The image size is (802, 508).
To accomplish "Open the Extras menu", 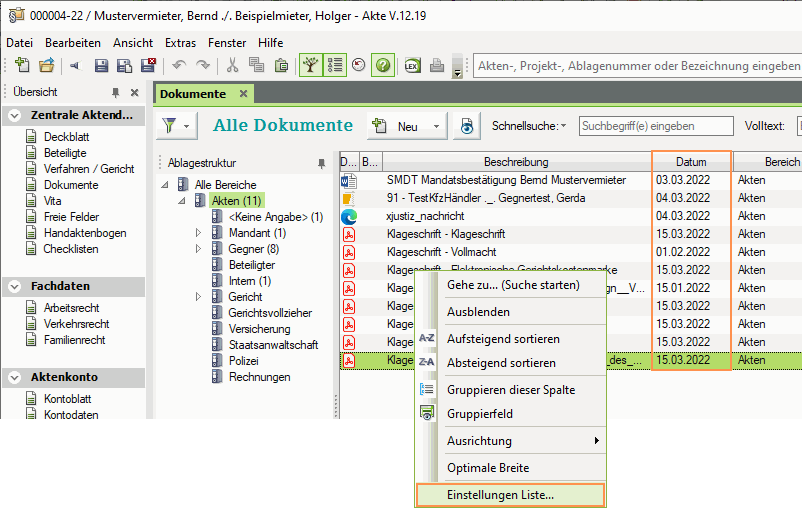I will [180, 43].
